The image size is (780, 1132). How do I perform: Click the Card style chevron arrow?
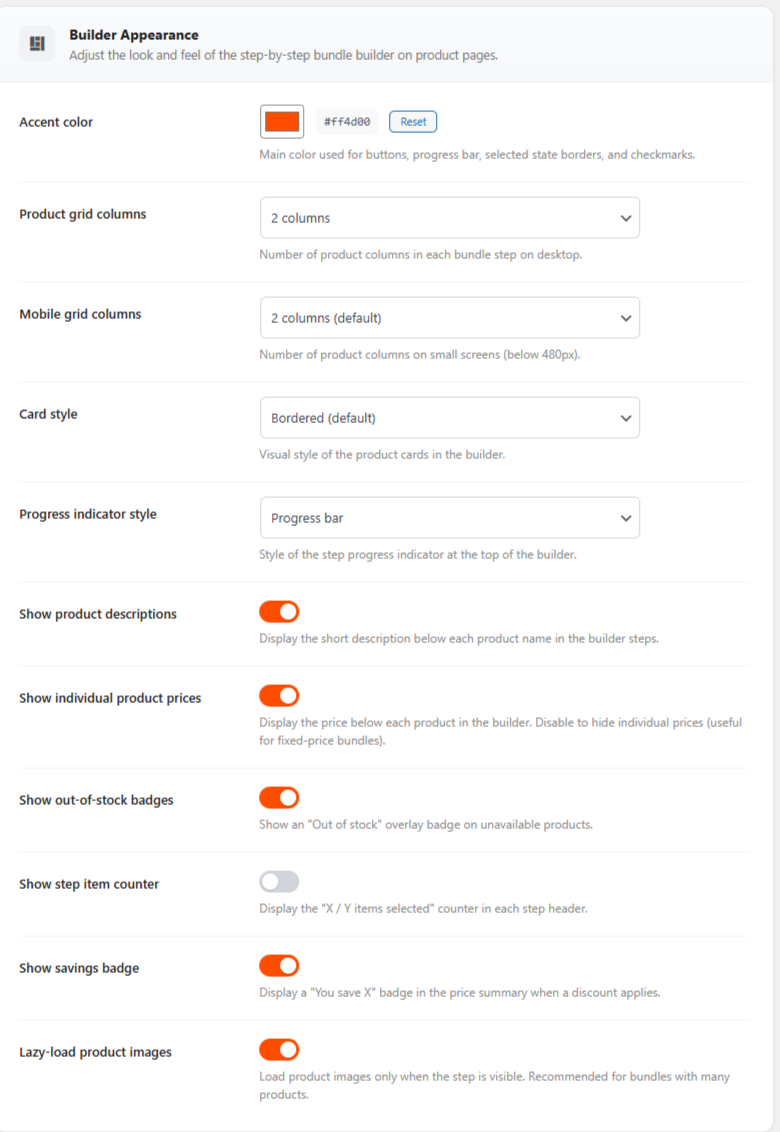(x=626, y=418)
